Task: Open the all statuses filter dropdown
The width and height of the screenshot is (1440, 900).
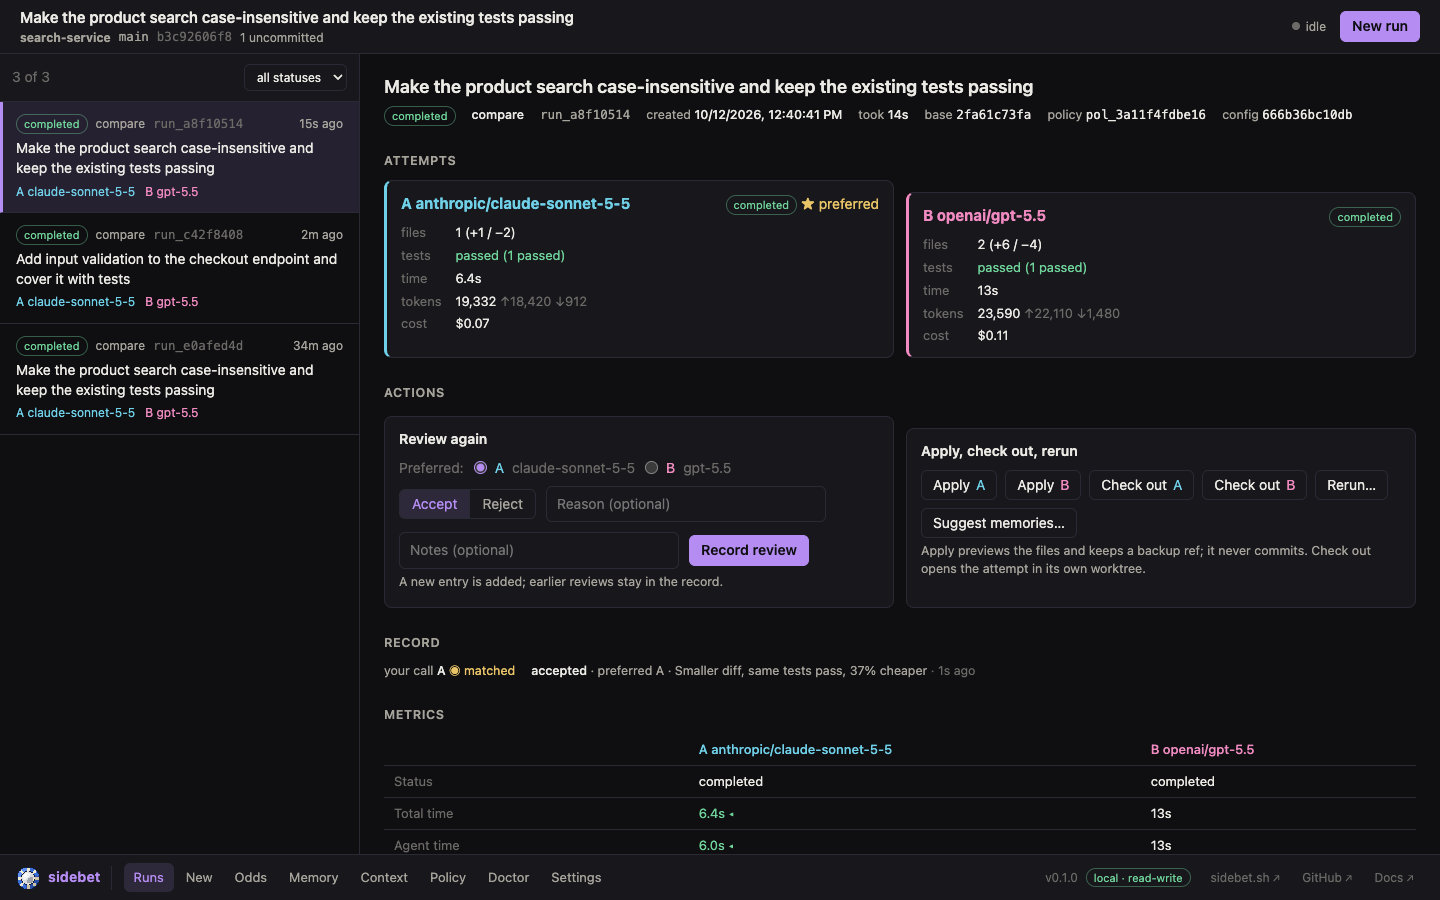Action: click(296, 77)
